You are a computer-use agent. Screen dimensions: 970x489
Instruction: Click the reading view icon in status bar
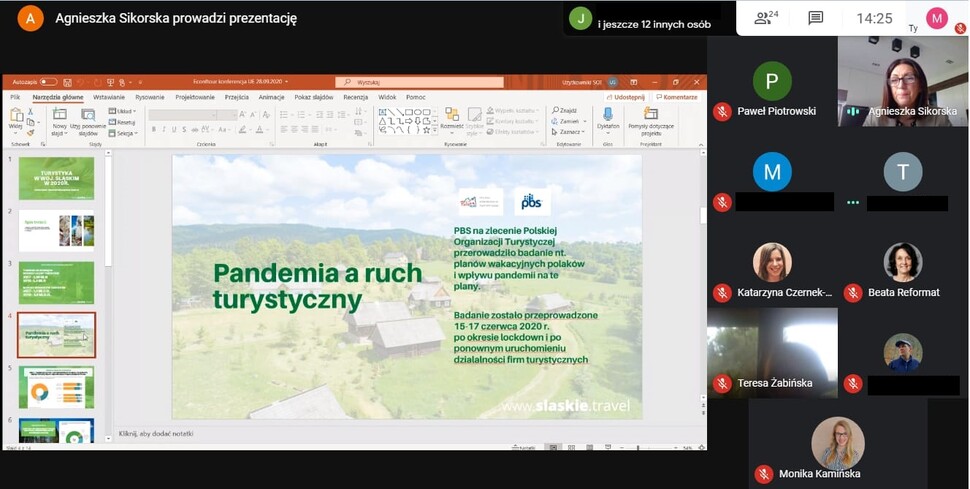pos(590,447)
